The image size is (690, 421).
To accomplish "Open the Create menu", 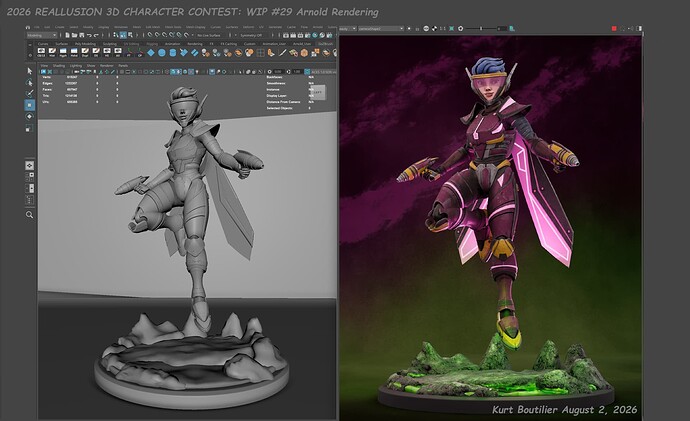I will point(59,27).
